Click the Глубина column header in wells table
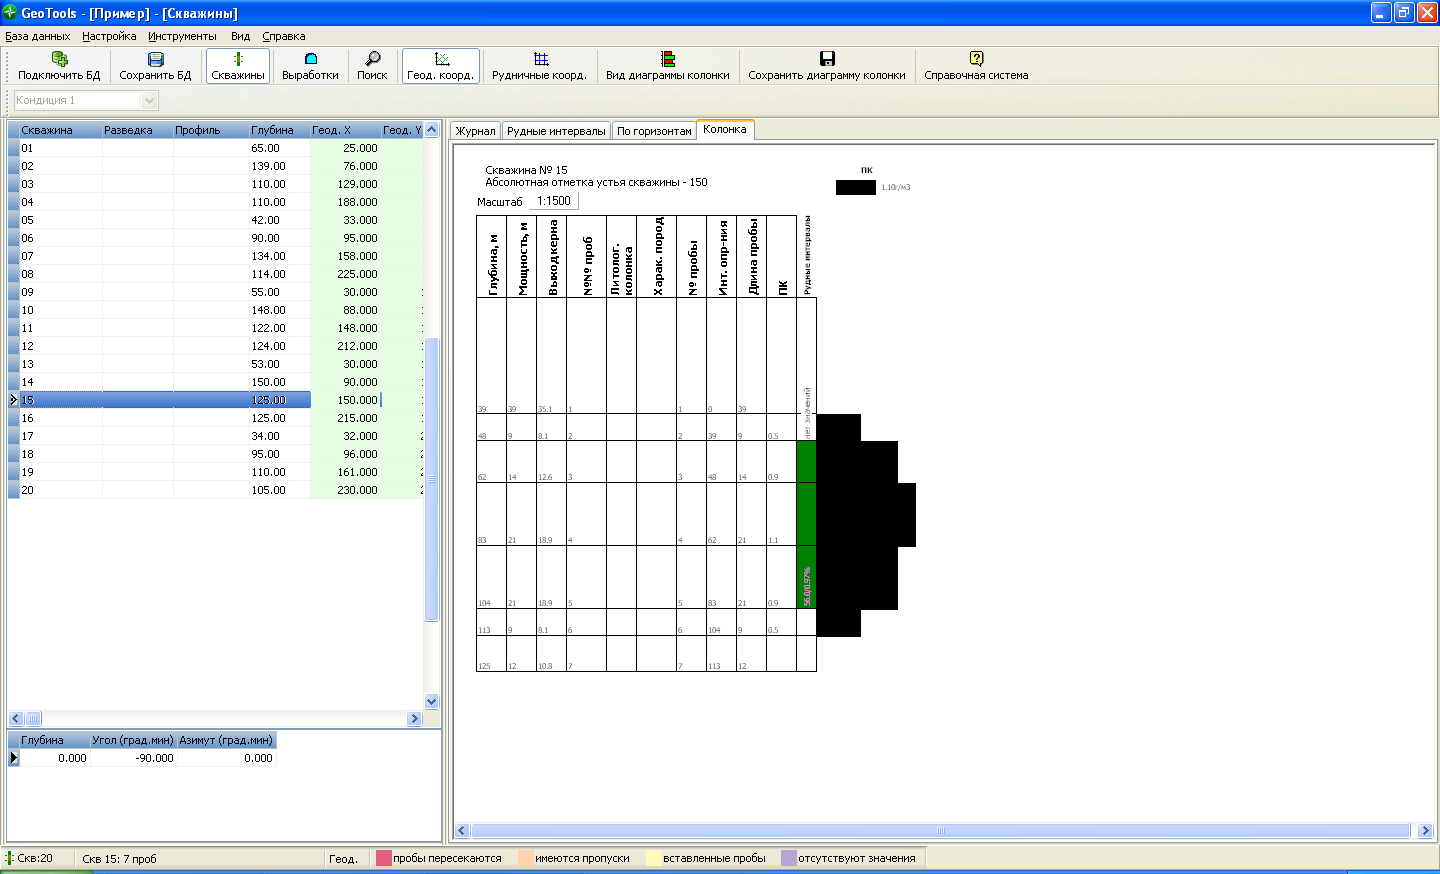This screenshot has width=1440, height=874. [279, 130]
